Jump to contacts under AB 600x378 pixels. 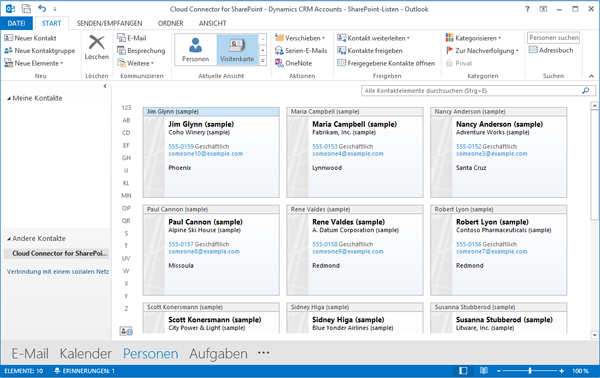click(x=126, y=120)
